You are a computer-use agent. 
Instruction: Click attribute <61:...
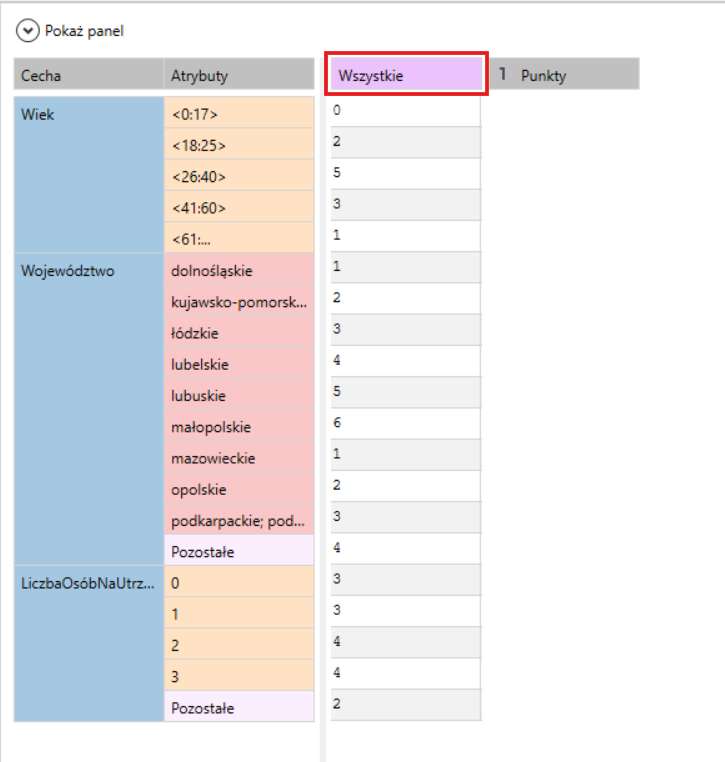tap(239, 237)
